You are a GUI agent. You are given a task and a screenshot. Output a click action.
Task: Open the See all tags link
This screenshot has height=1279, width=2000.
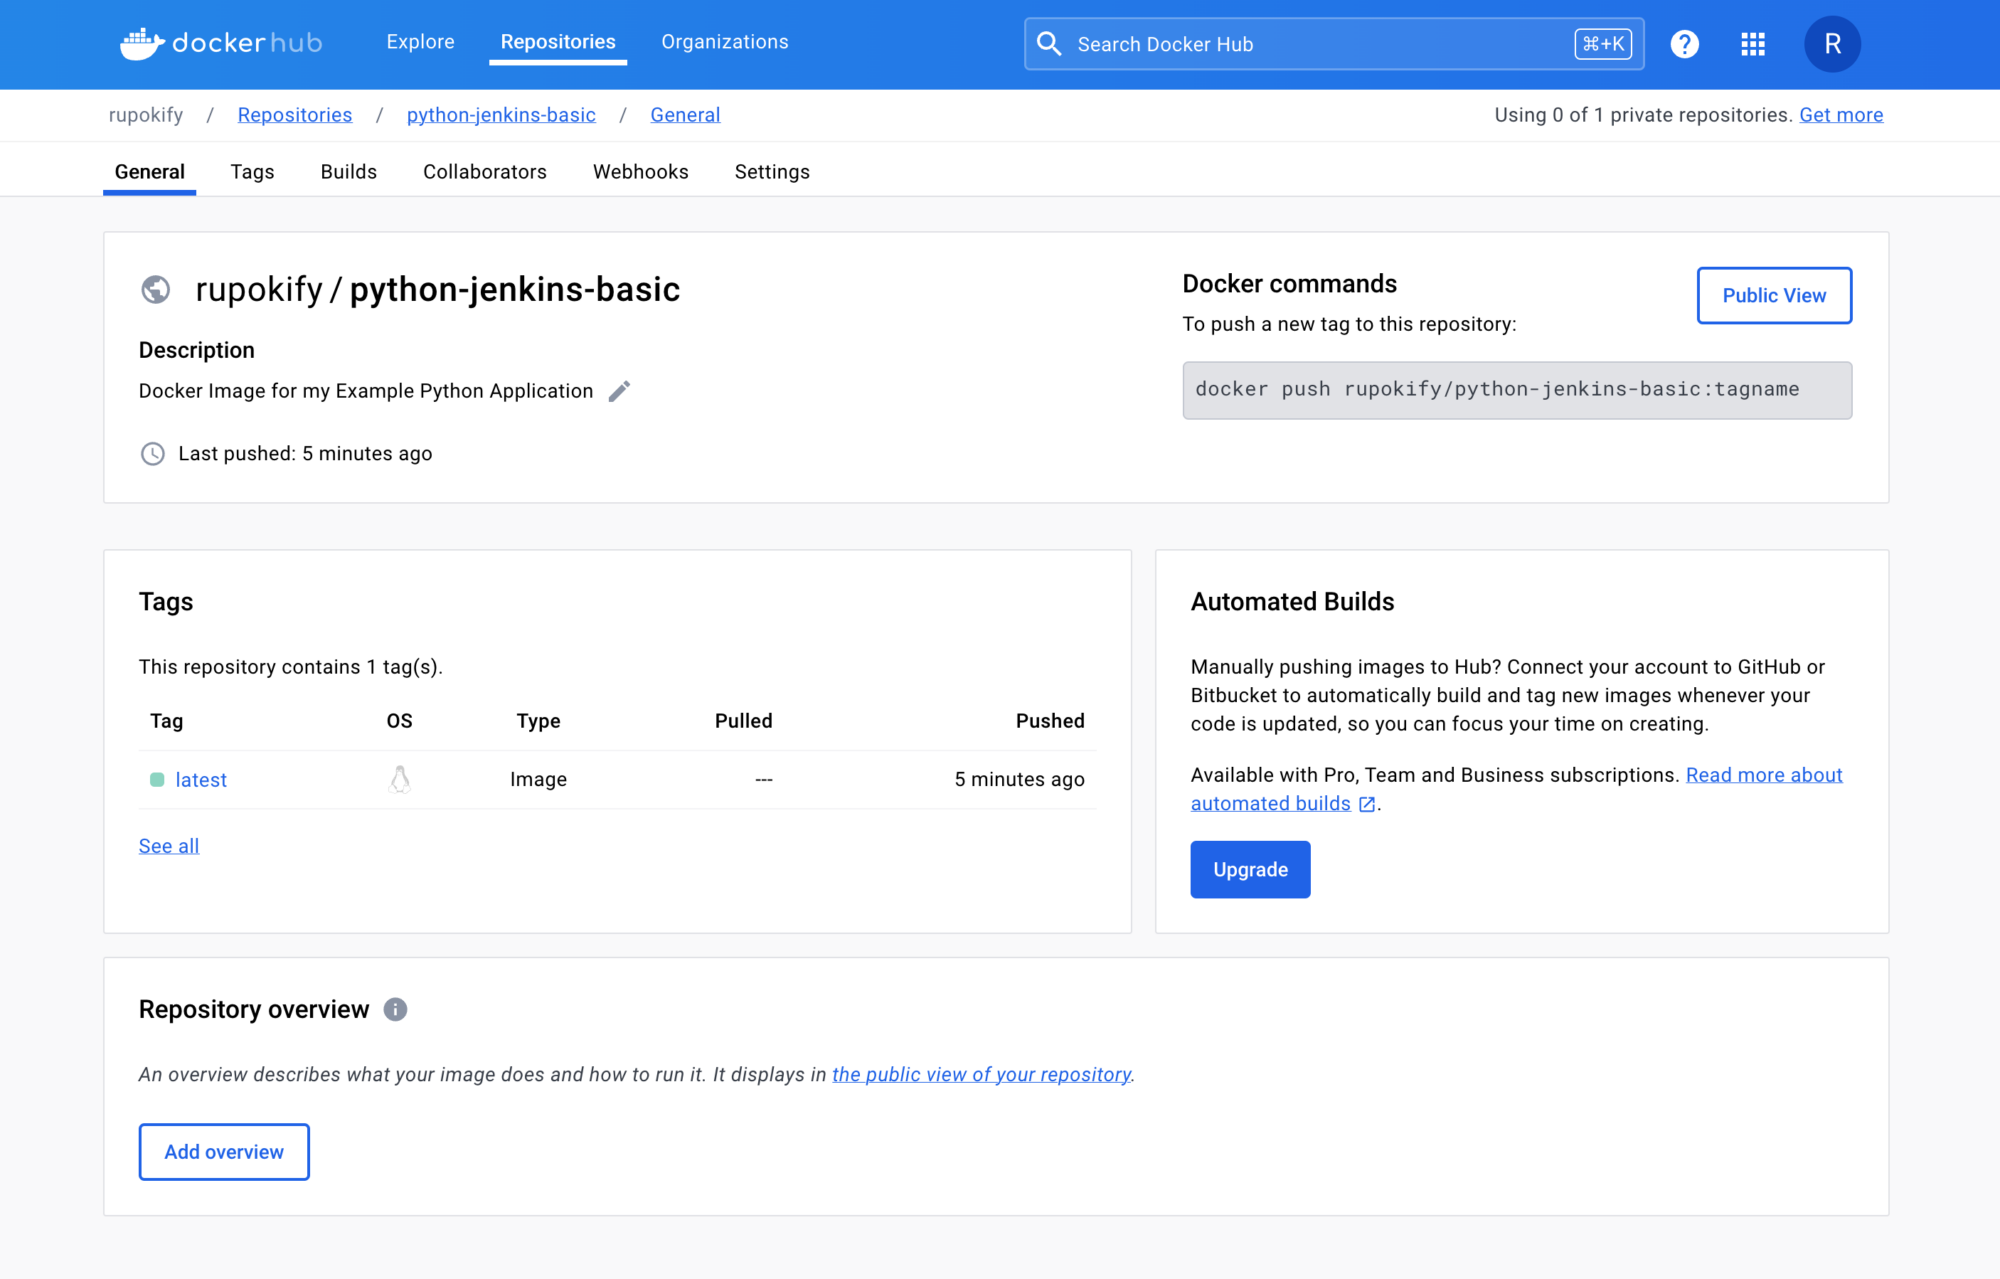click(169, 846)
